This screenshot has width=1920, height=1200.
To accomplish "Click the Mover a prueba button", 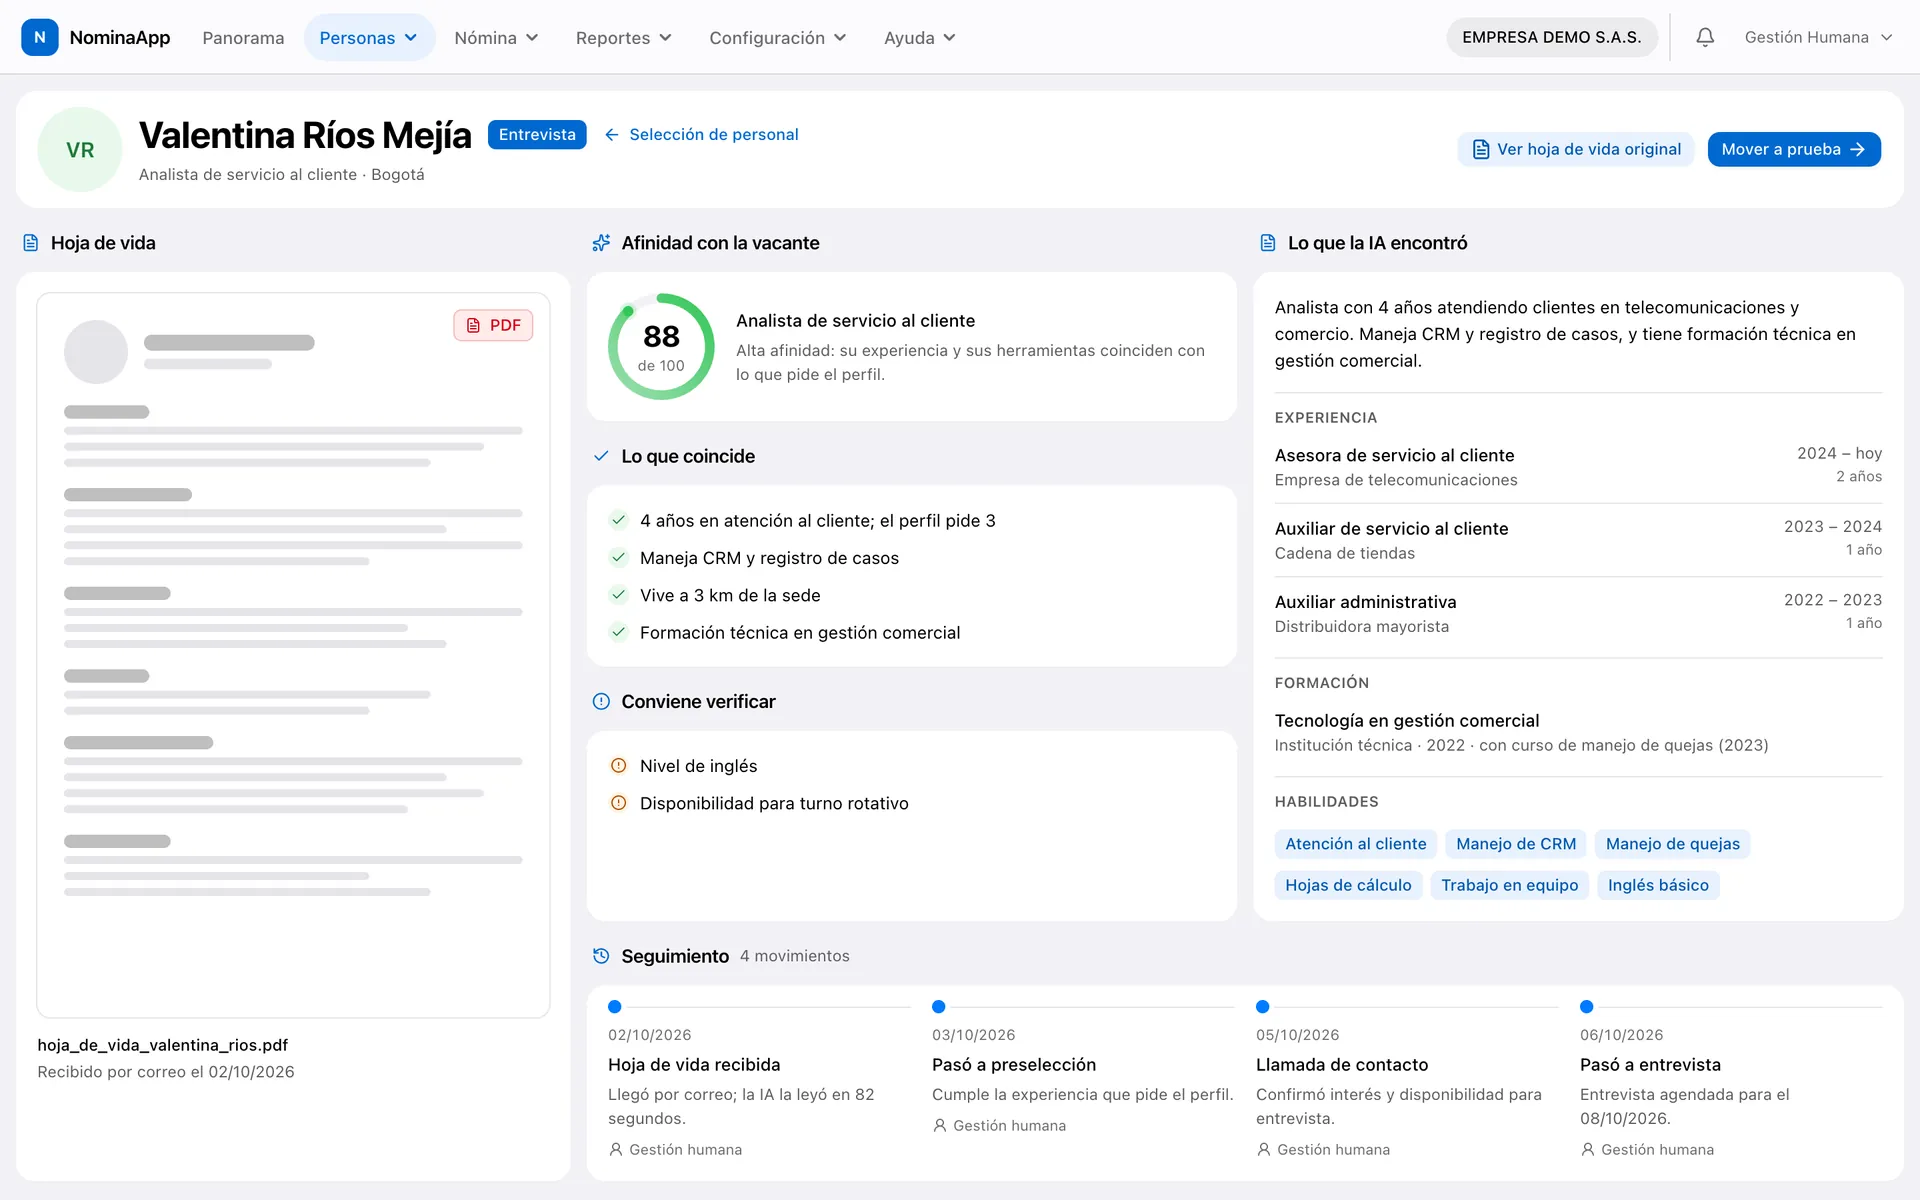I will [x=1794, y=149].
